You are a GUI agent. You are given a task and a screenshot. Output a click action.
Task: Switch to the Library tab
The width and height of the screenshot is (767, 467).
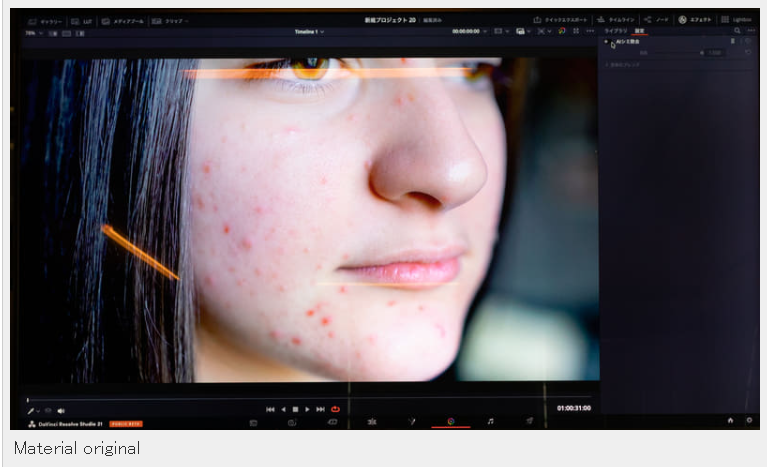point(615,31)
